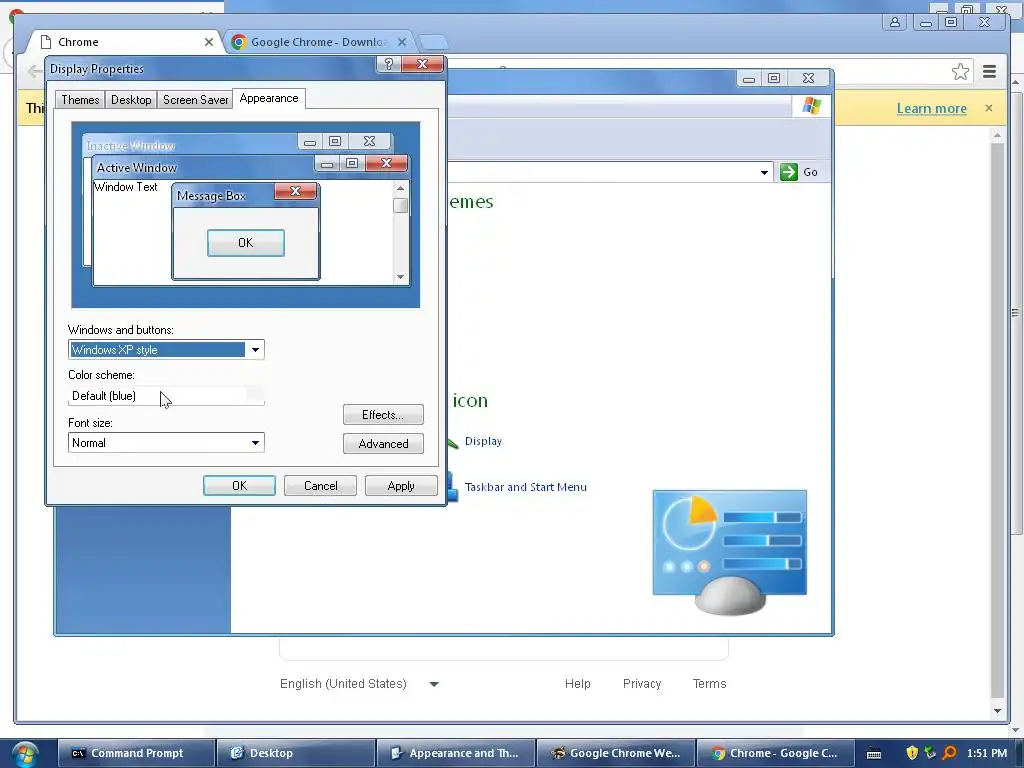This screenshot has width=1024, height=768.
Task: Open the Terms link
Action: [709, 684]
